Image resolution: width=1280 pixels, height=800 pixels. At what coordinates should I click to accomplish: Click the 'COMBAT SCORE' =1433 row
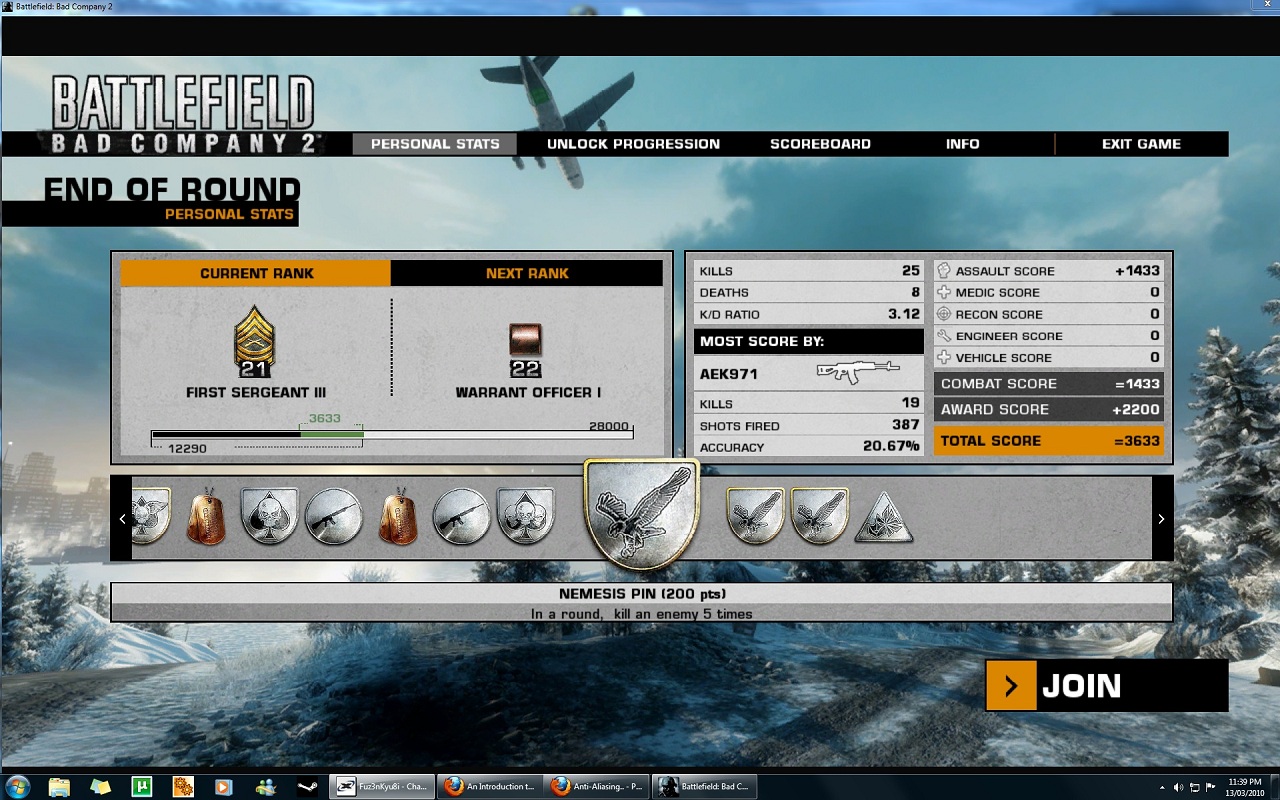pyautogui.click(x=1049, y=384)
